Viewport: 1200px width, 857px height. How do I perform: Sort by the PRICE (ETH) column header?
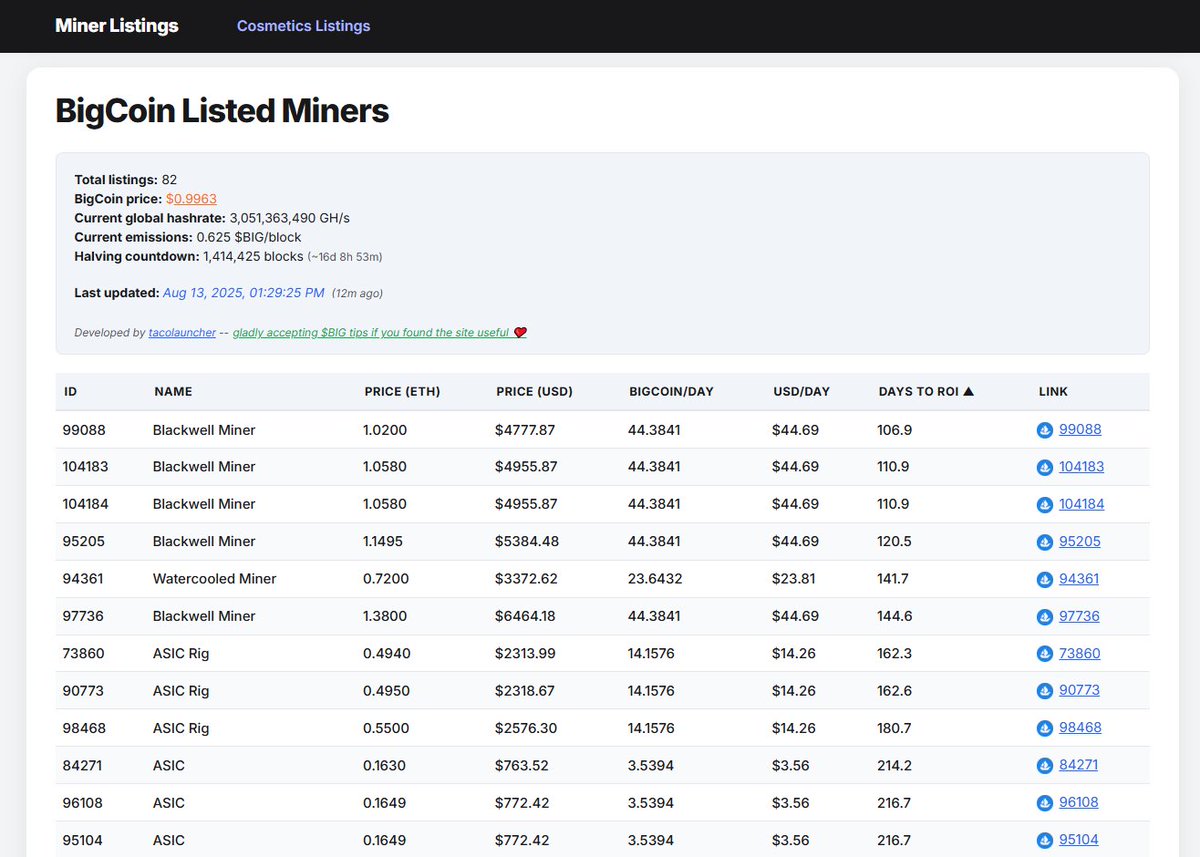point(402,392)
